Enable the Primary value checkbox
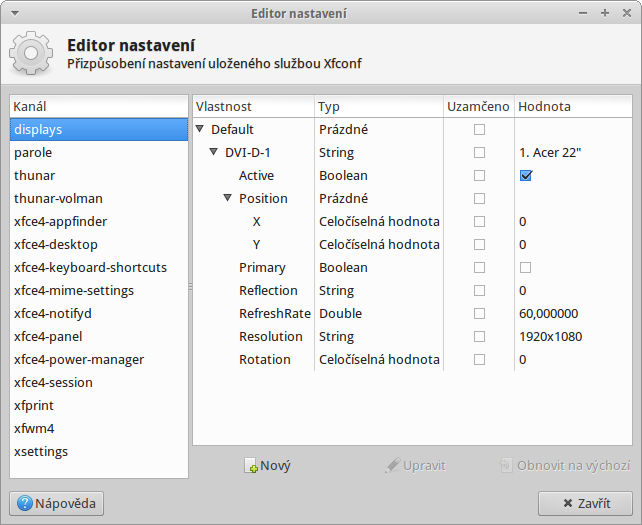 (x=525, y=267)
